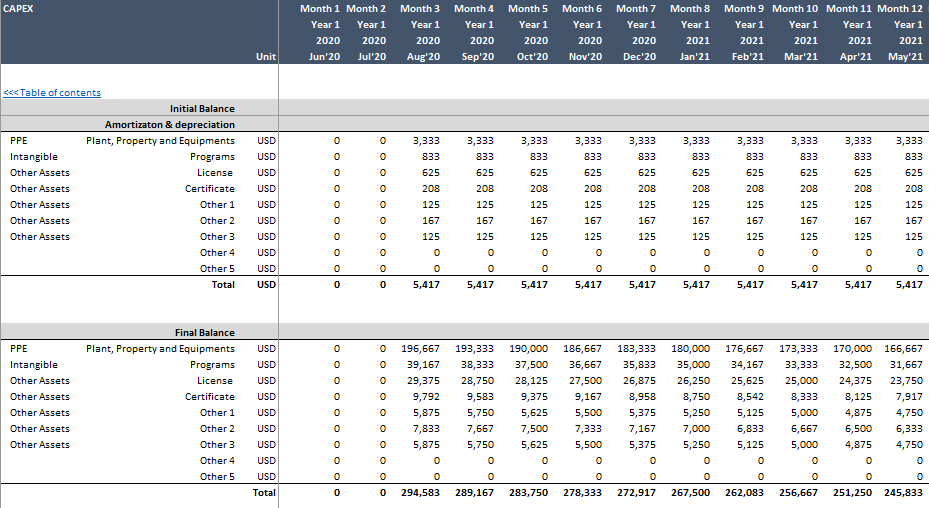The height and width of the screenshot is (508, 929).
Task: Select the Initial Balance section header
Action: (x=202, y=108)
